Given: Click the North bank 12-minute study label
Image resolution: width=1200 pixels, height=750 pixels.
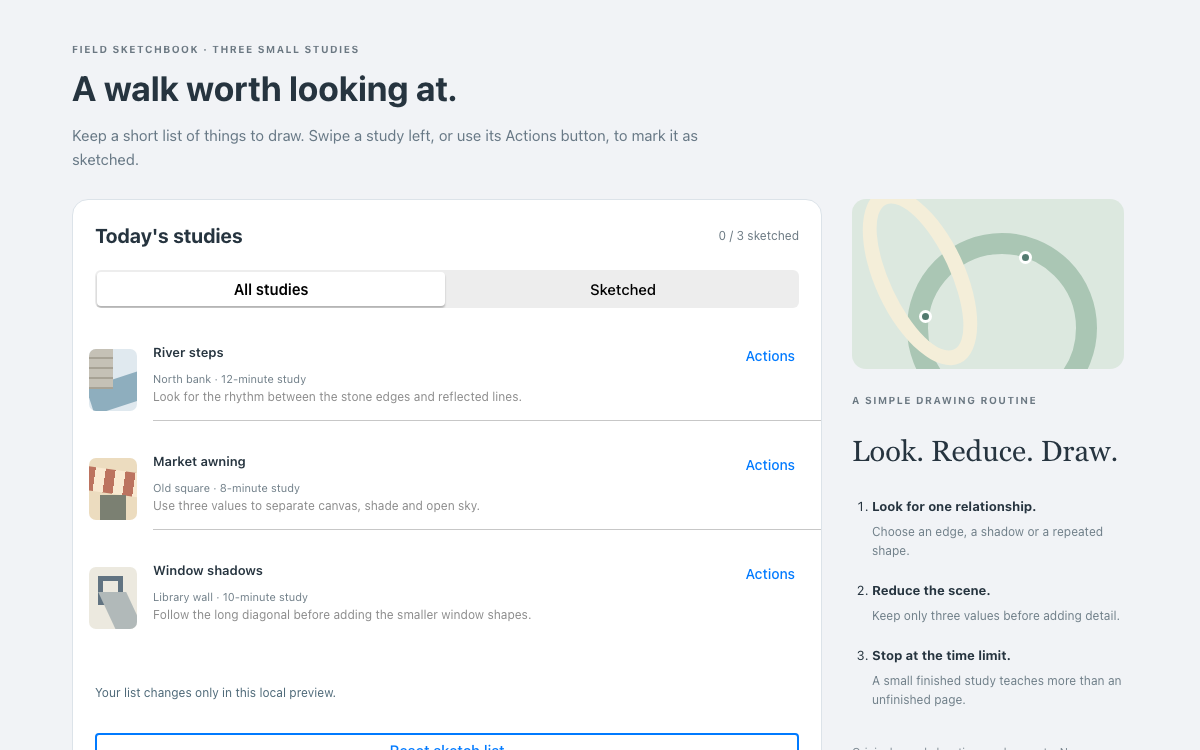Looking at the screenshot, I should 229,379.
